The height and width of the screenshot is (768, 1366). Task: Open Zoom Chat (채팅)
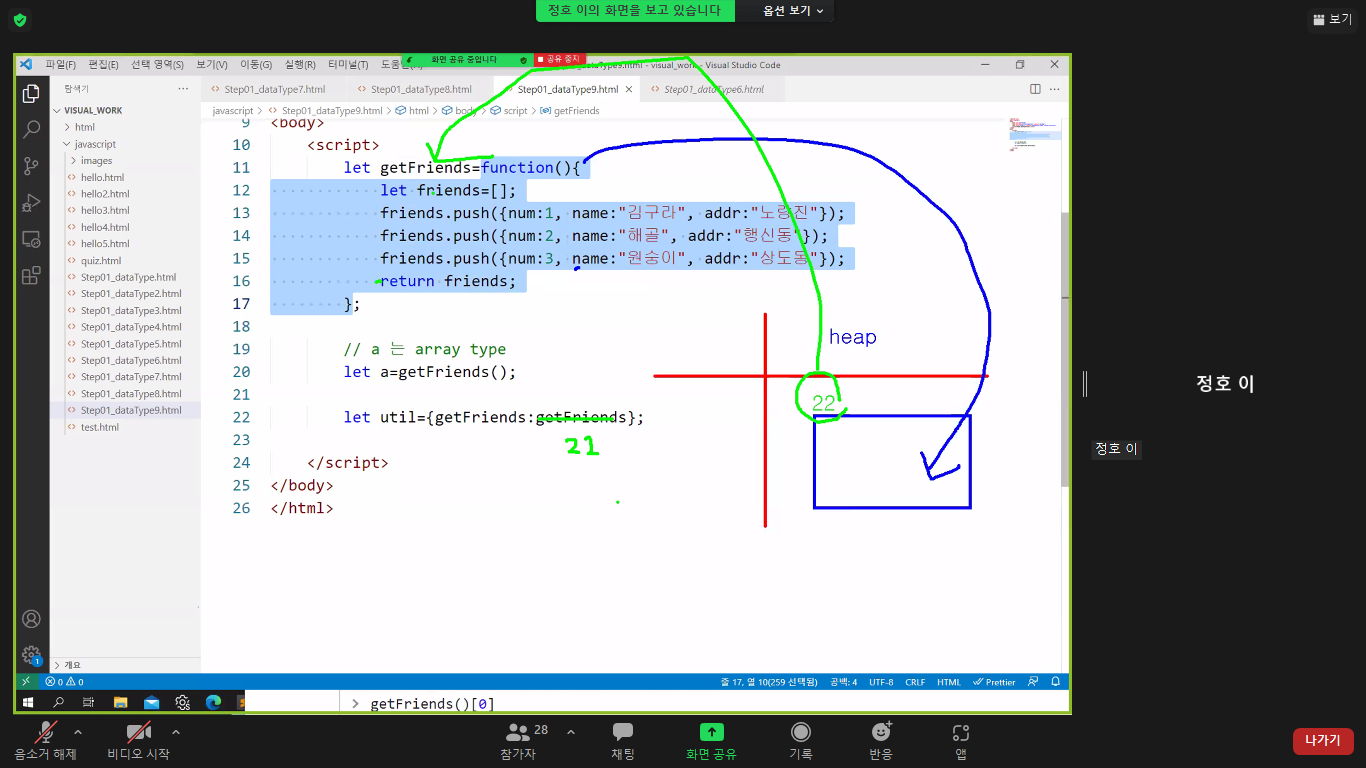coord(623,741)
